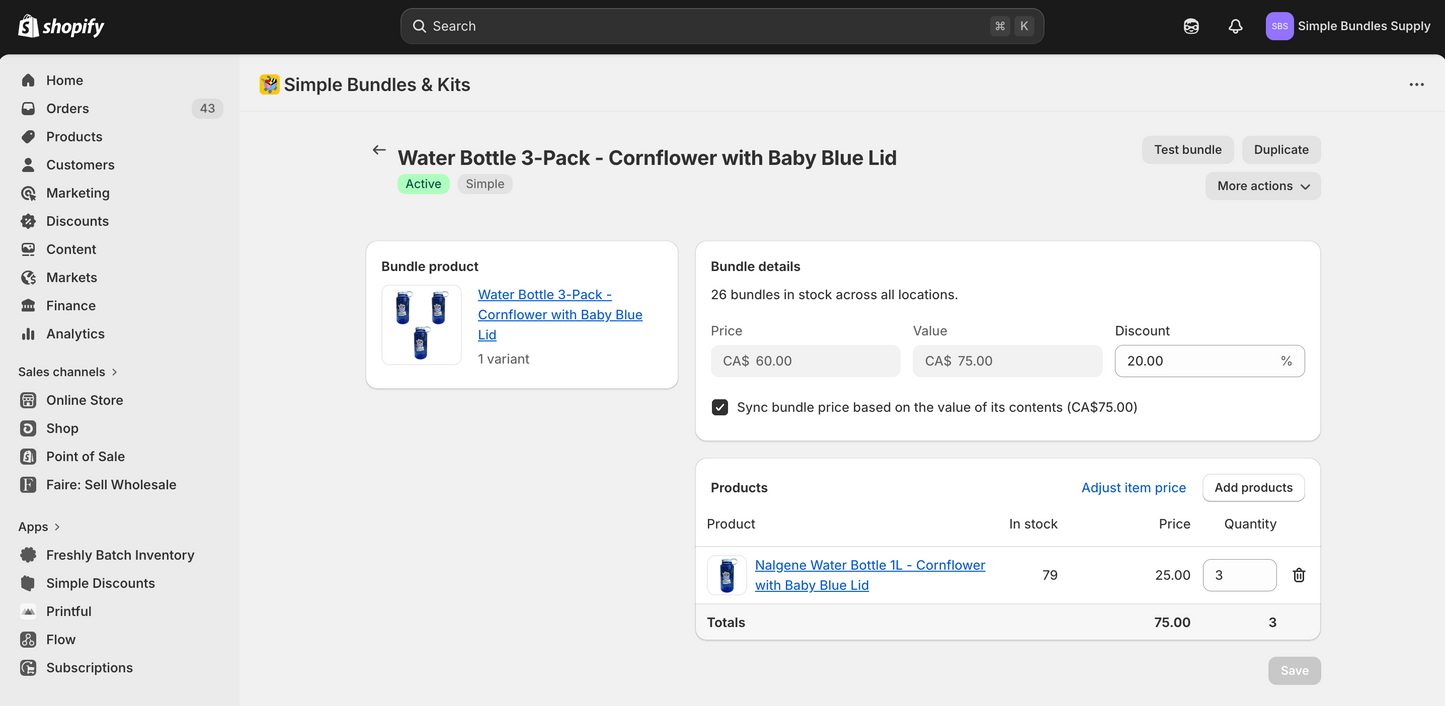Screen dimensions: 1445x706
Task: Expand the Apps section
Action: point(39,527)
